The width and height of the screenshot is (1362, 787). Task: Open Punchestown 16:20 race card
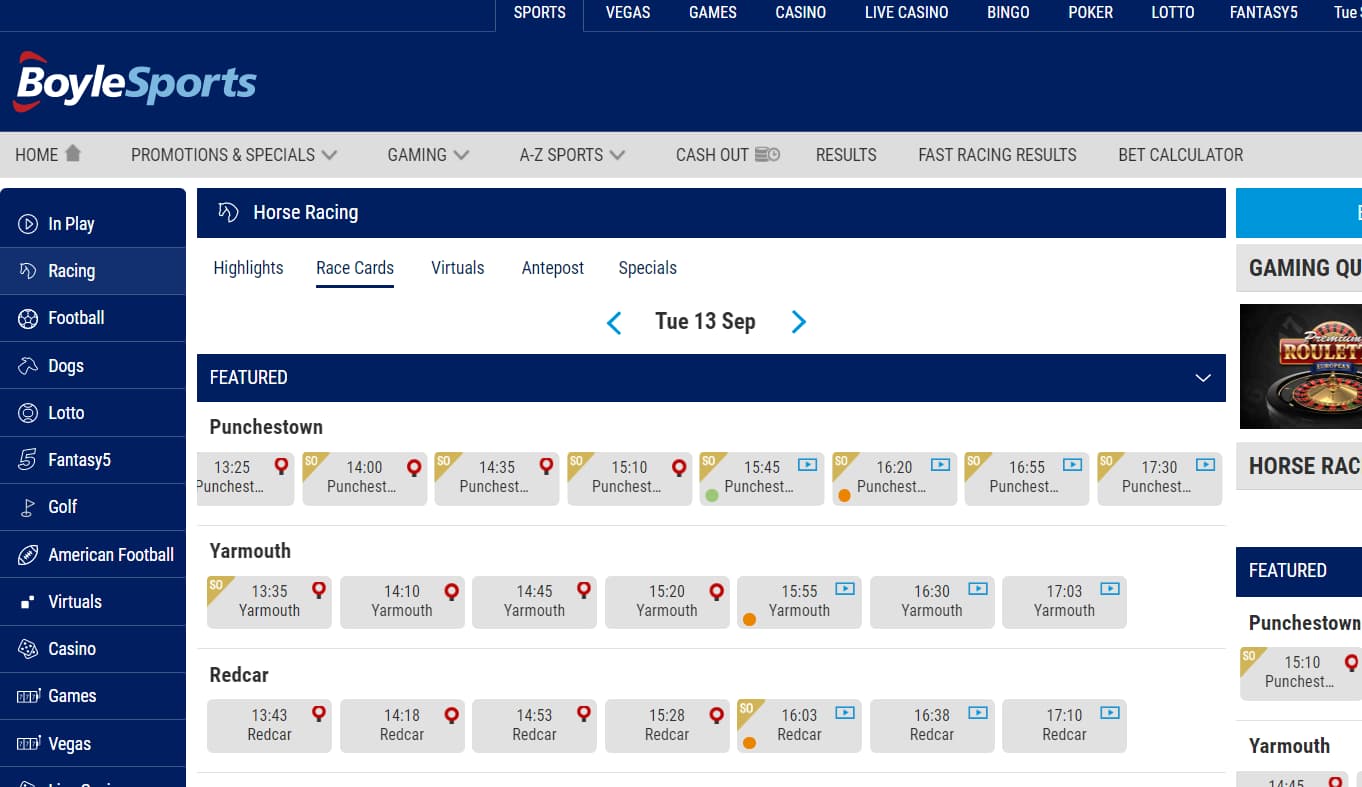coord(895,478)
